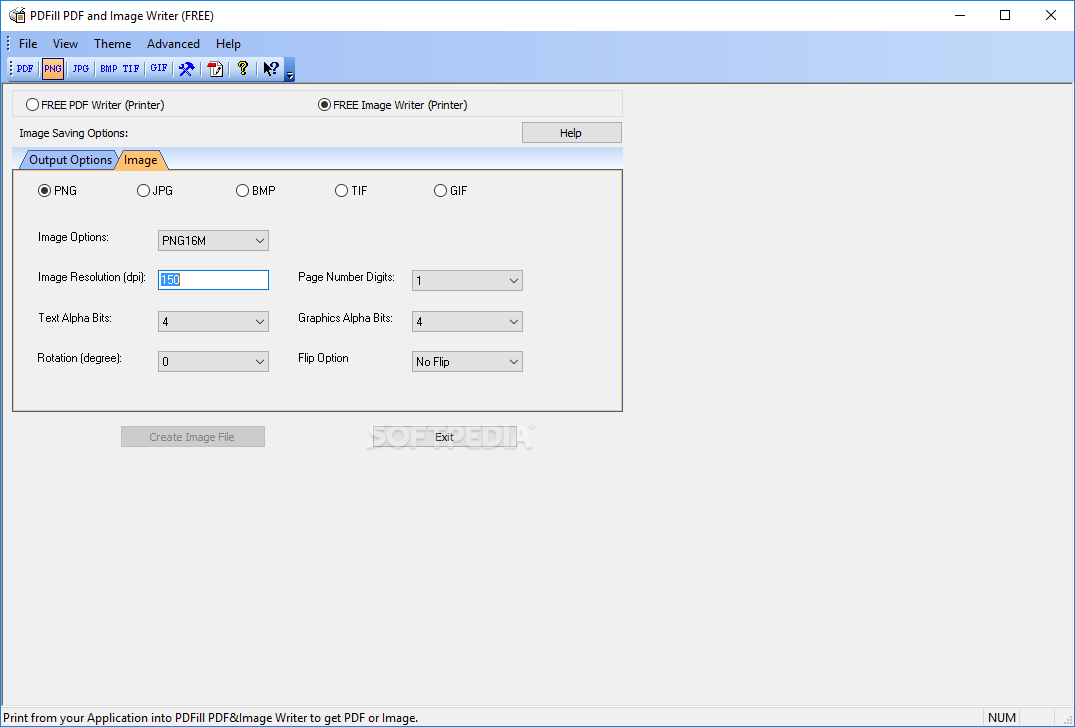Choose the TIF format radio button
This screenshot has width=1075, height=727.
coord(351,191)
